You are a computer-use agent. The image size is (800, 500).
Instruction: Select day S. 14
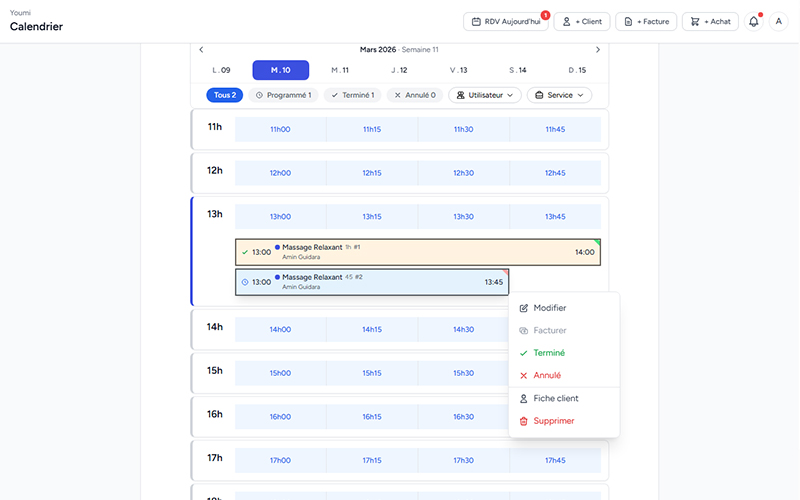tap(518, 70)
